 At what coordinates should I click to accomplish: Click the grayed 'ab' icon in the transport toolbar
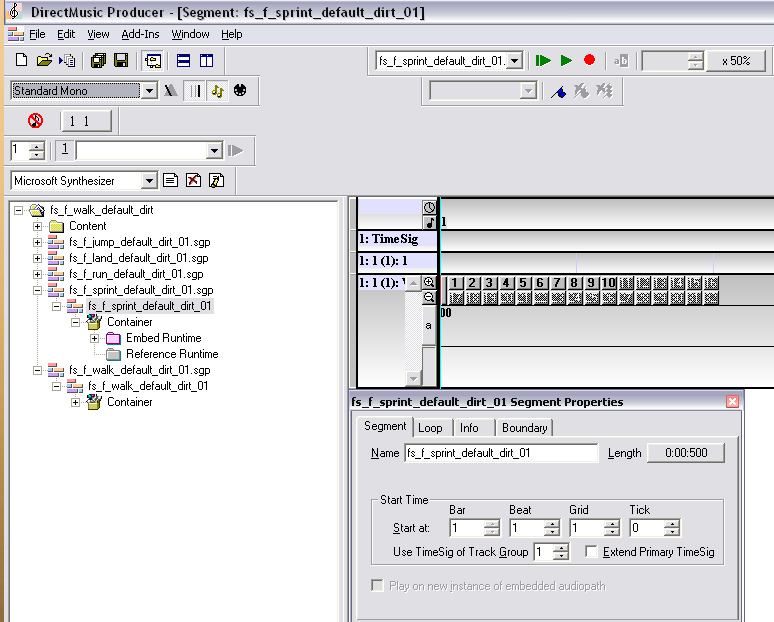pyautogui.click(x=620, y=61)
